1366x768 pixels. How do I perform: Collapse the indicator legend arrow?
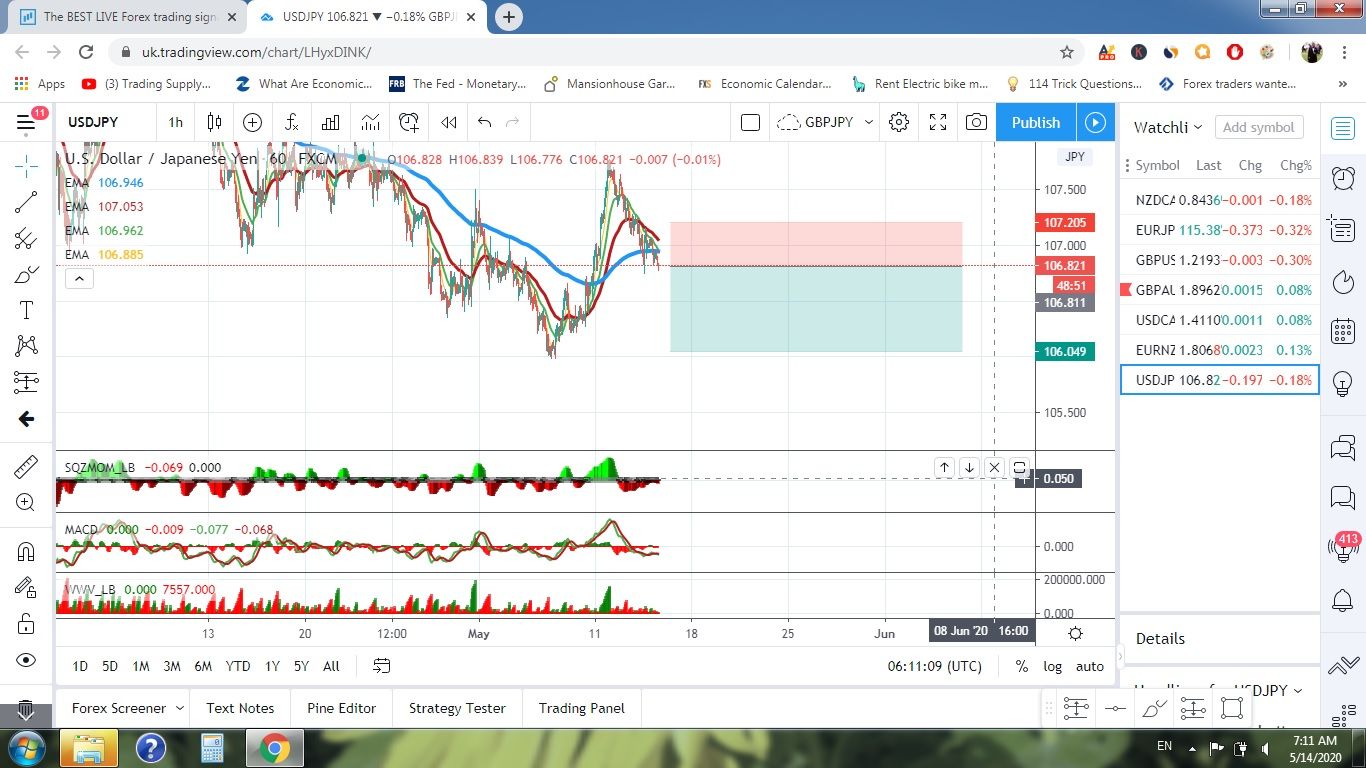point(79,279)
